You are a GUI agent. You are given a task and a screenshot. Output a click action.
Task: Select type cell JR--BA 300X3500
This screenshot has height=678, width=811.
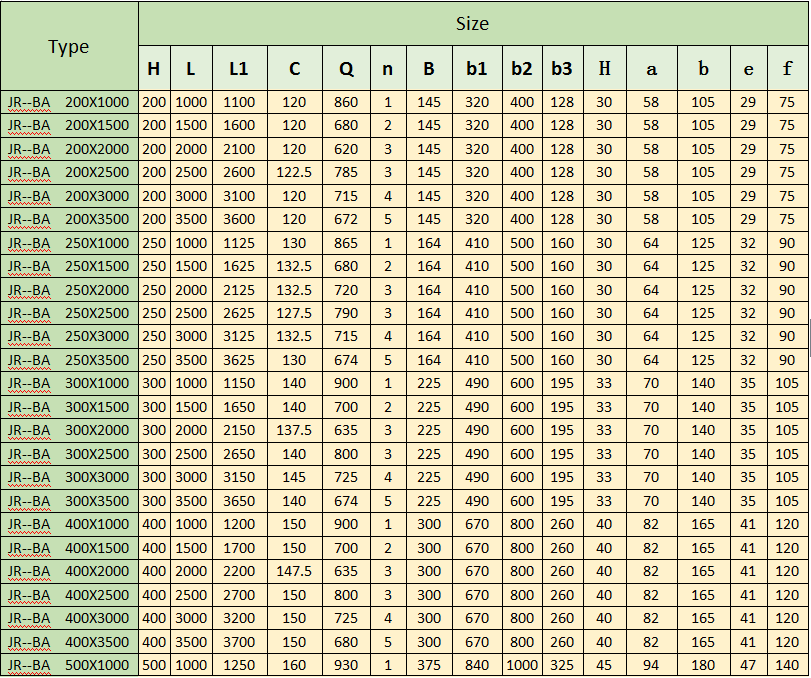coord(69,501)
